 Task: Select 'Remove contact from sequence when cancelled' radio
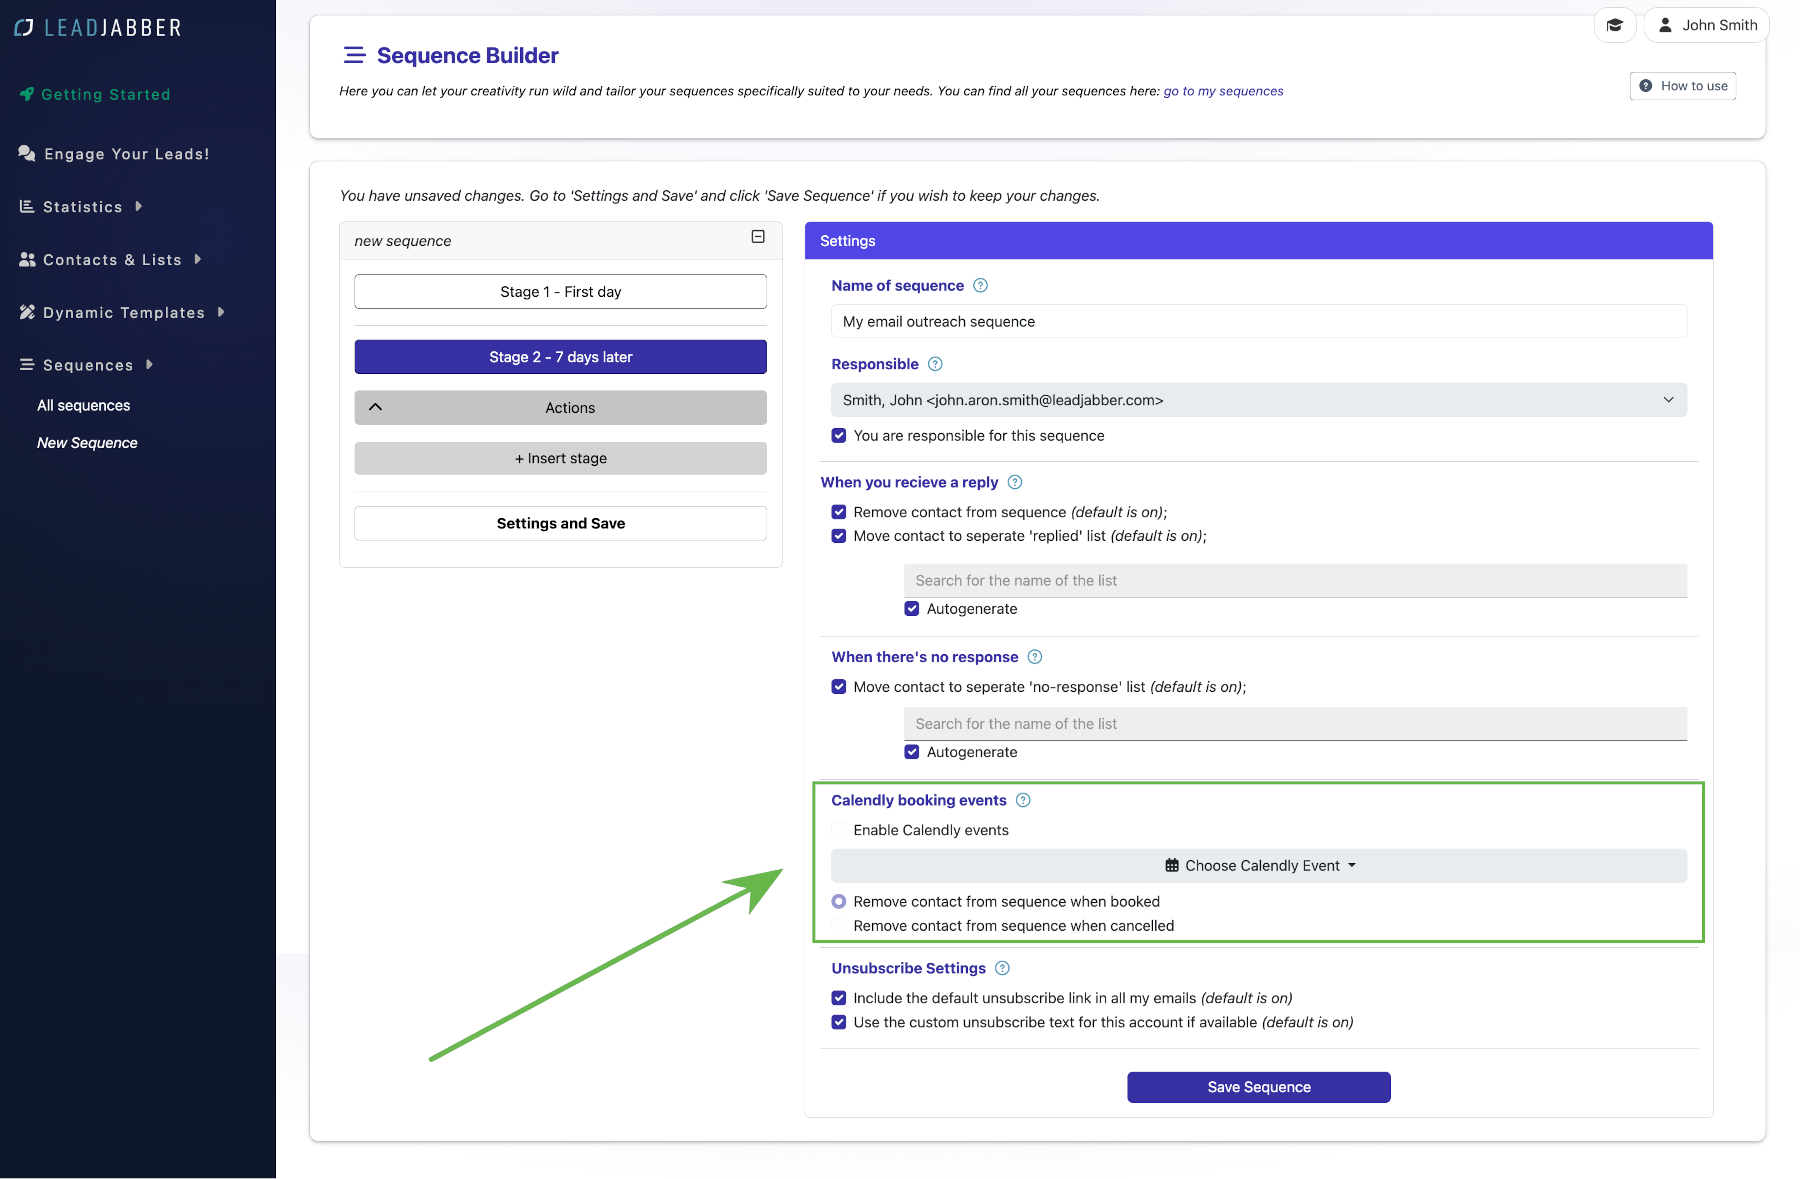[x=839, y=926]
